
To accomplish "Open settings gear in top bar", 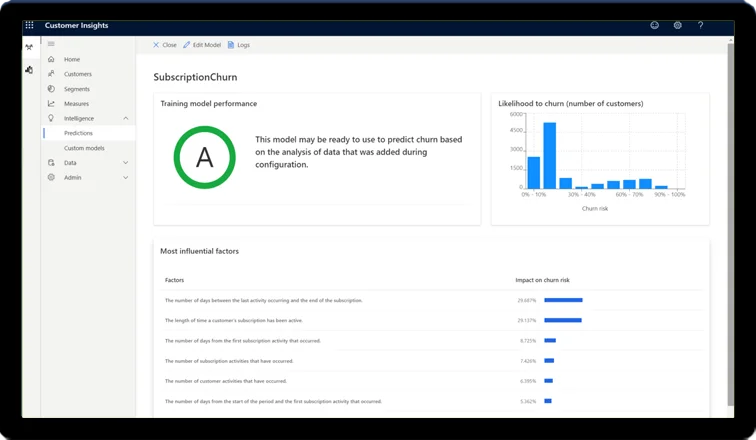I will [677, 25].
